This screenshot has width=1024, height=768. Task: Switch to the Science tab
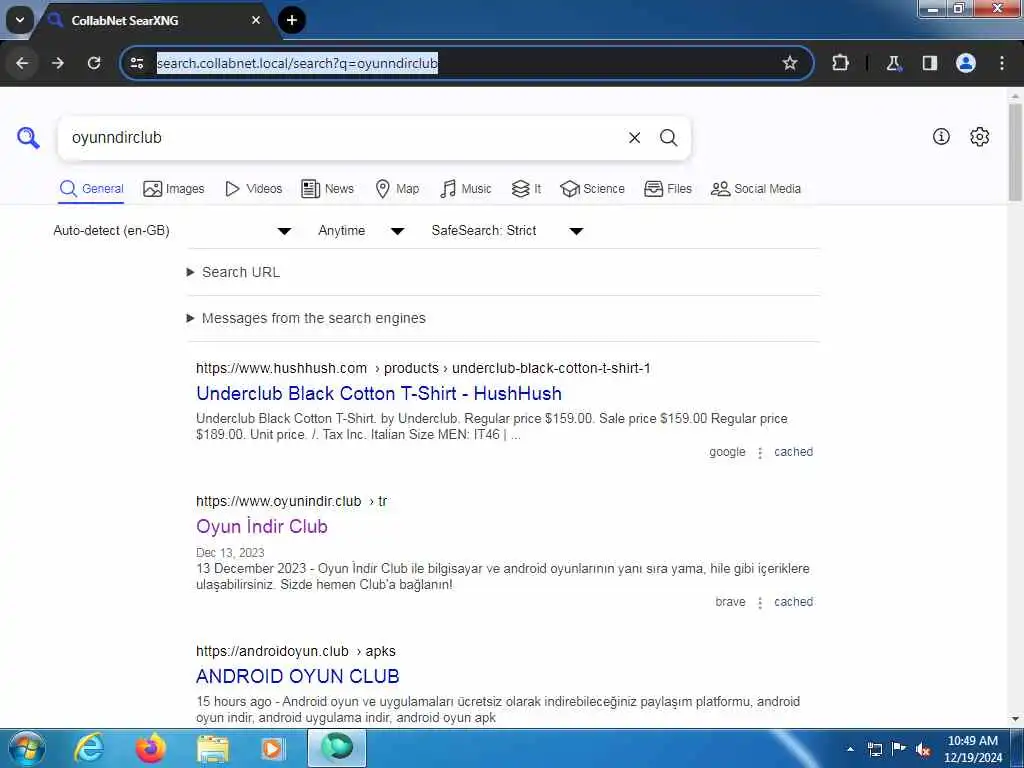[x=592, y=189]
